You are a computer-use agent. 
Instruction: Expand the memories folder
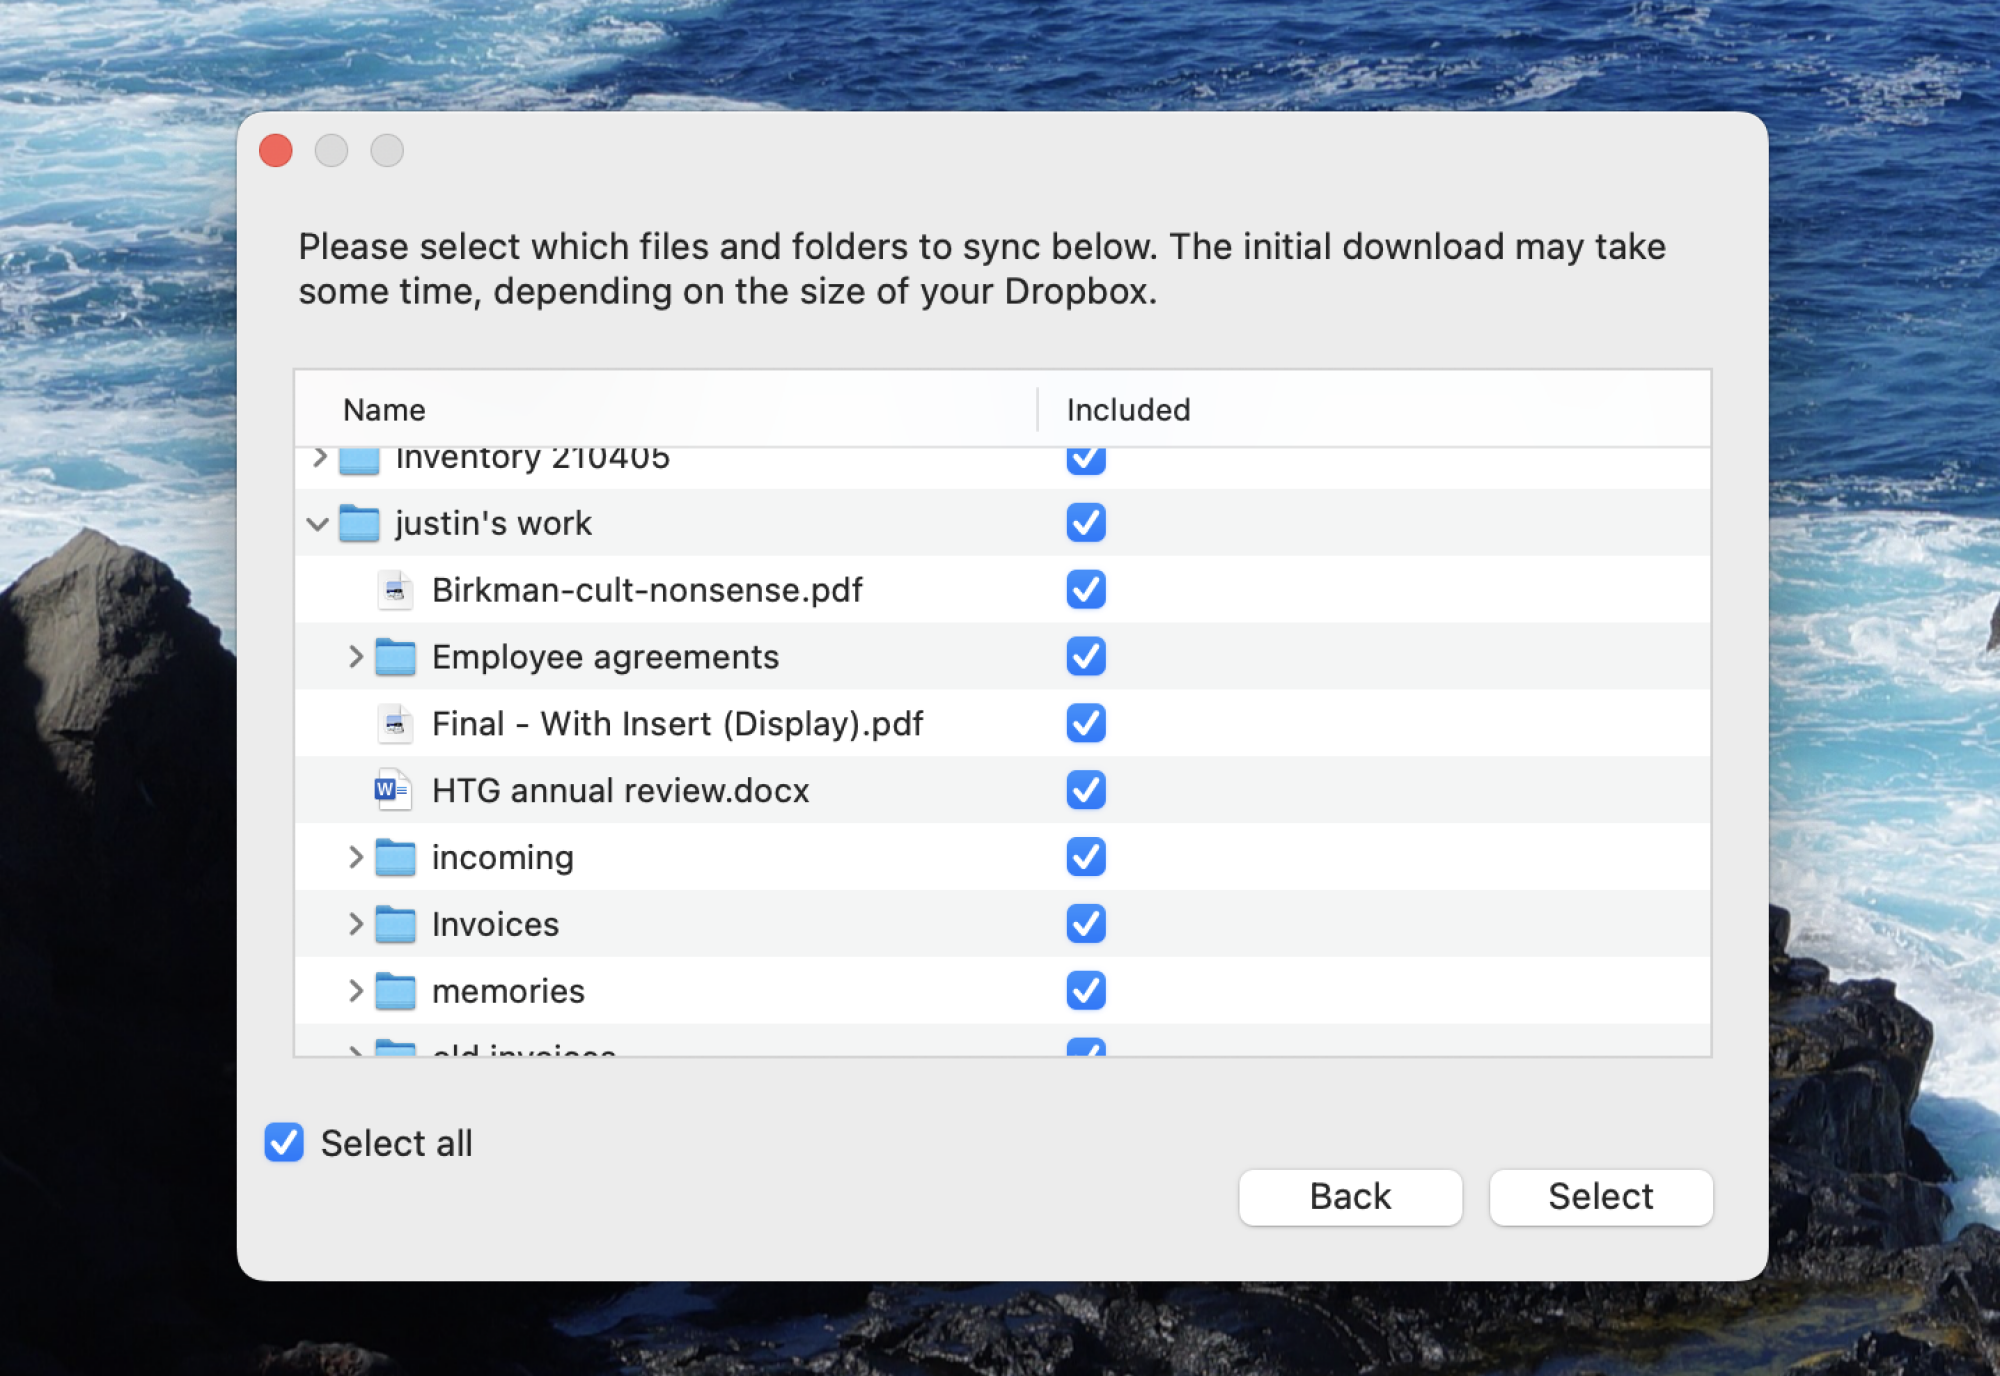(355, 991)
